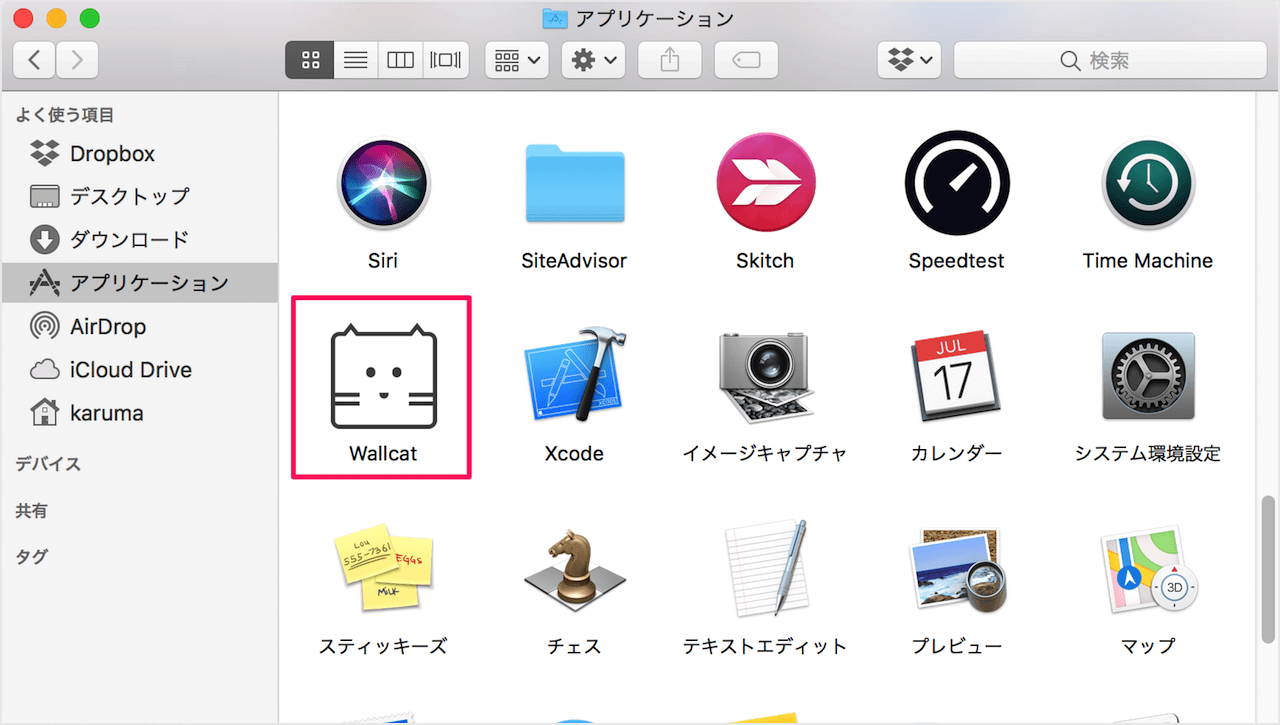Select the カレンダー calendar icon
This screenshot has height=725, width=1280.
pyautogui.click(x=956, y=378)
